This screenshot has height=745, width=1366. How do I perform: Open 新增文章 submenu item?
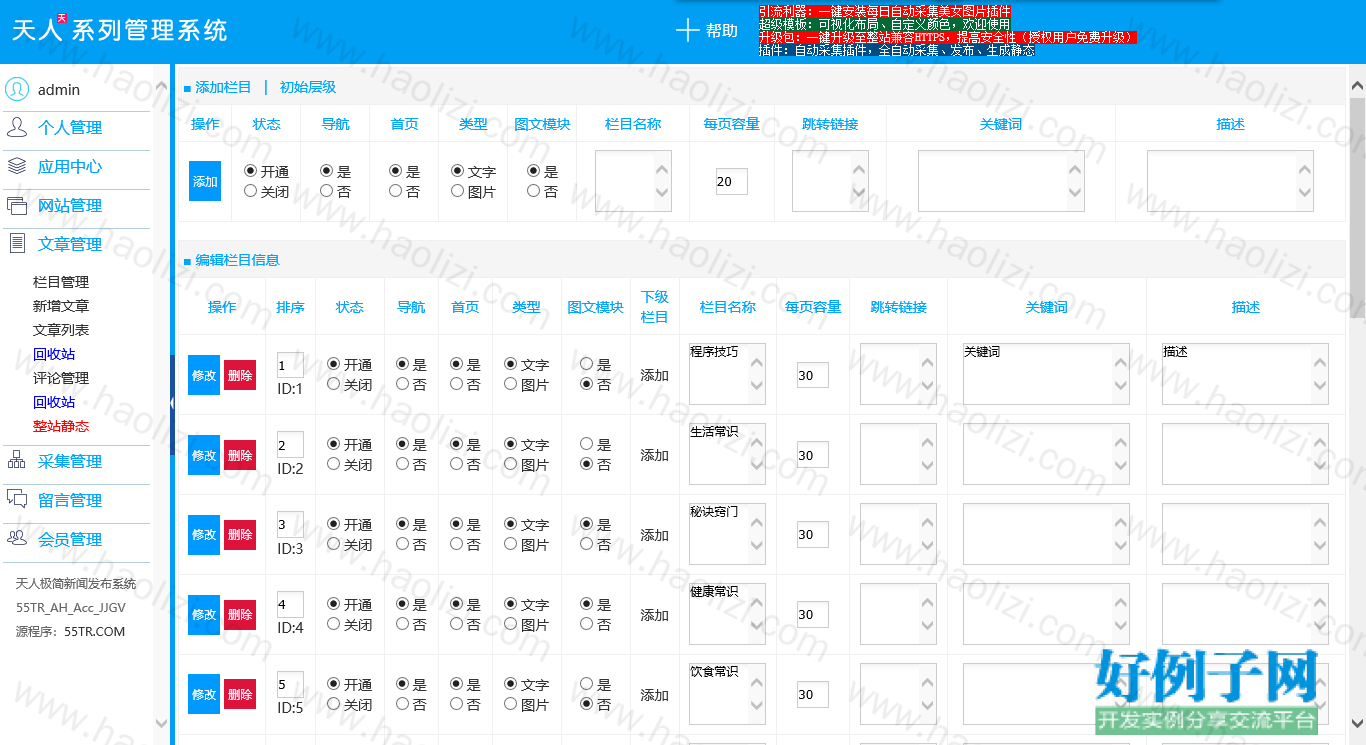tap(61, 306)
